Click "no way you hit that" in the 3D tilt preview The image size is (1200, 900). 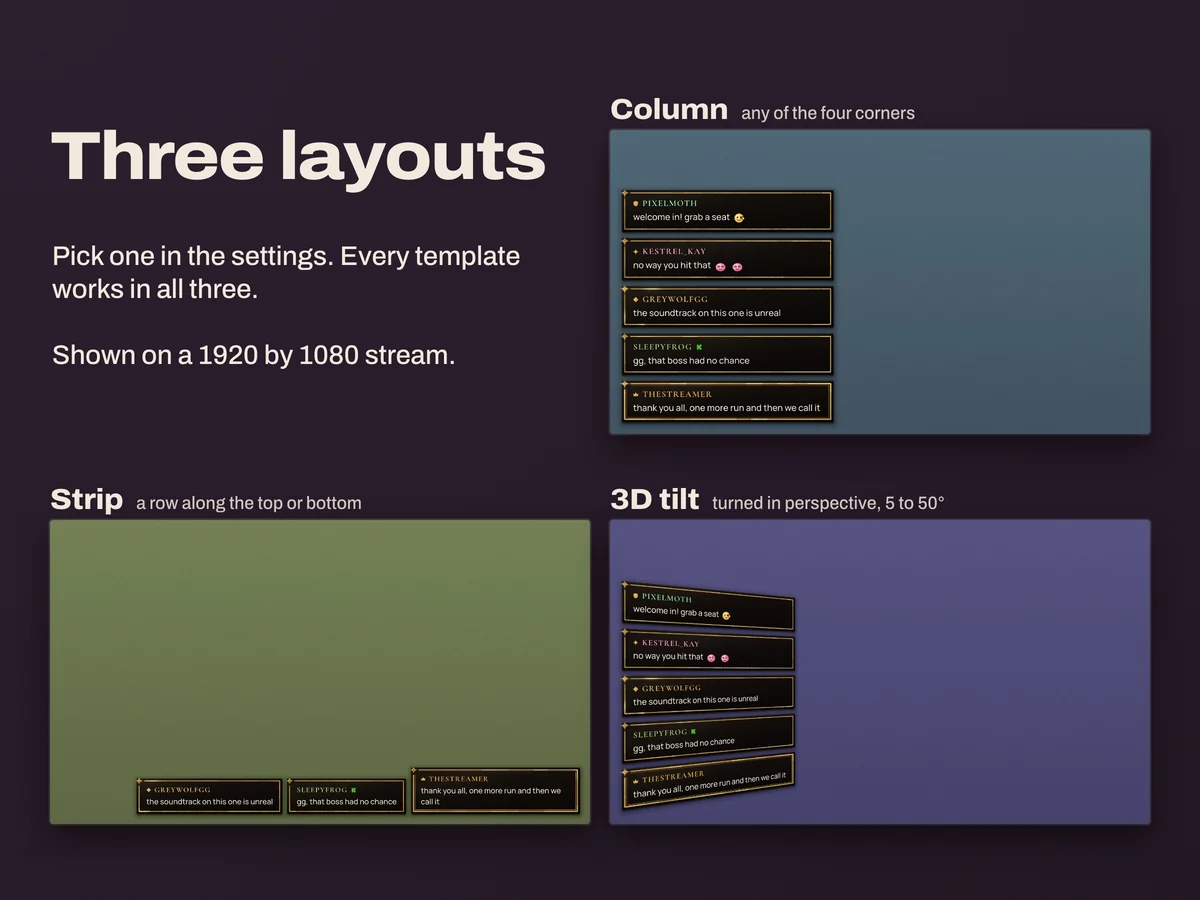pos(668,657)
